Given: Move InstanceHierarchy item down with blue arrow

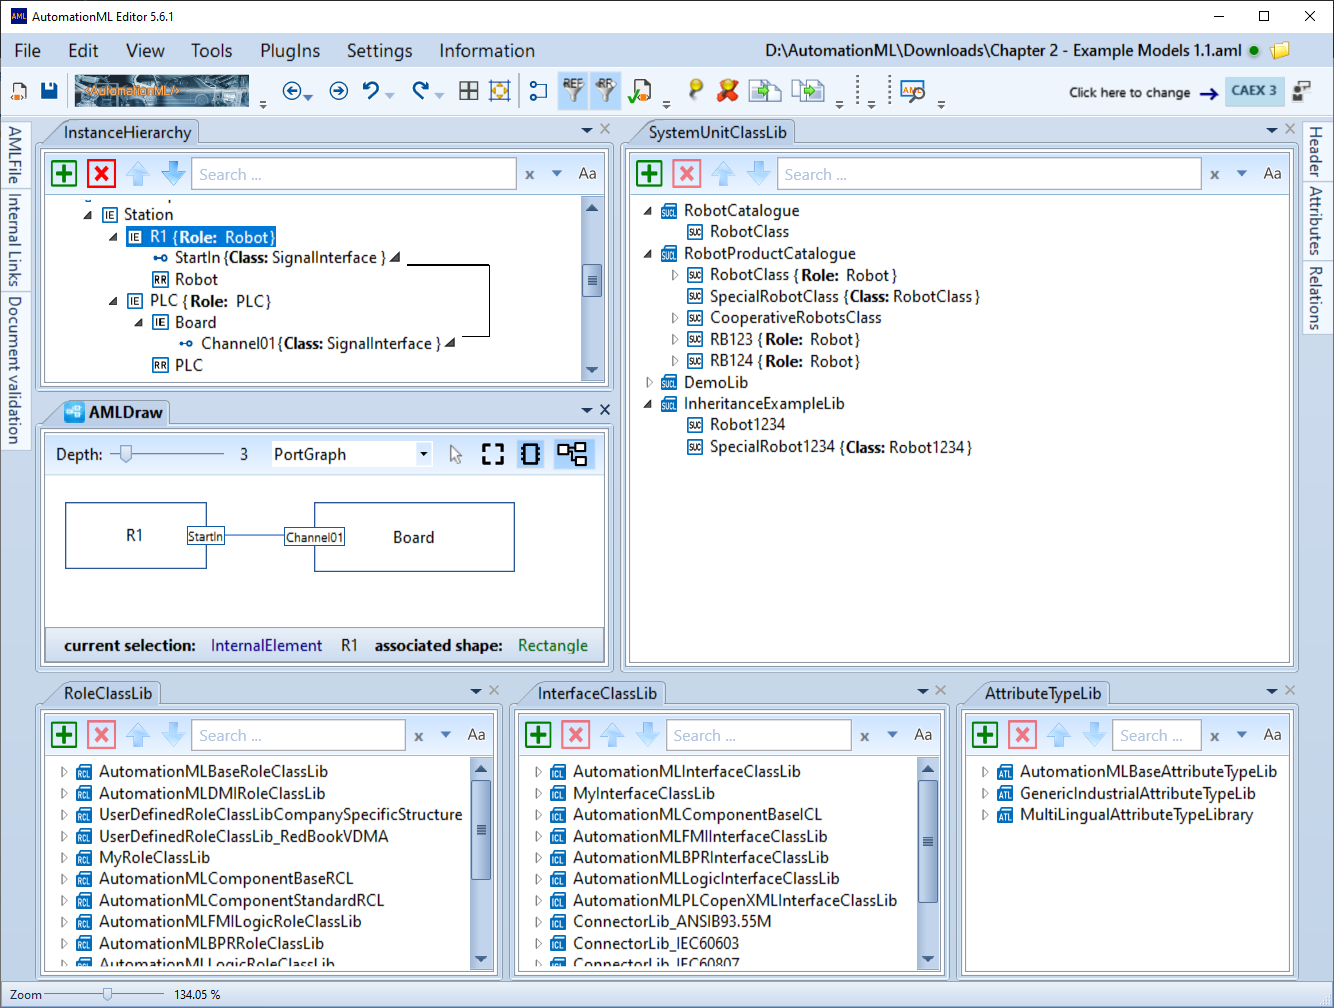Looking at the screenshot, I should [174, 173].
